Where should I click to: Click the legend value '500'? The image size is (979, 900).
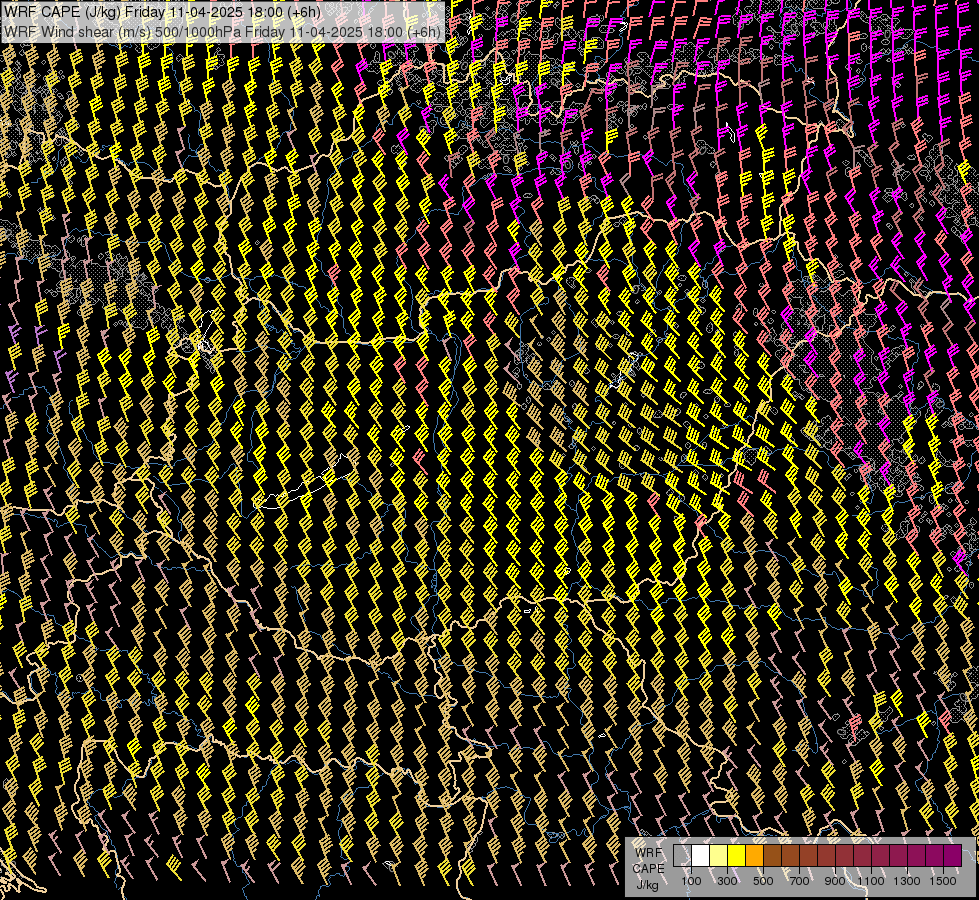[763, 881]
